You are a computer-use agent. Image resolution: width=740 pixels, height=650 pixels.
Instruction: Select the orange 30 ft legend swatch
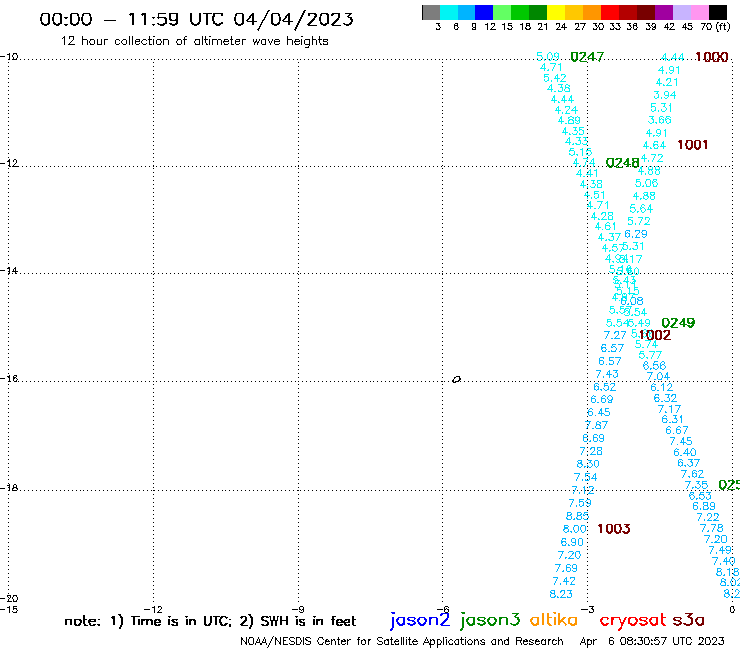[592, 12]
